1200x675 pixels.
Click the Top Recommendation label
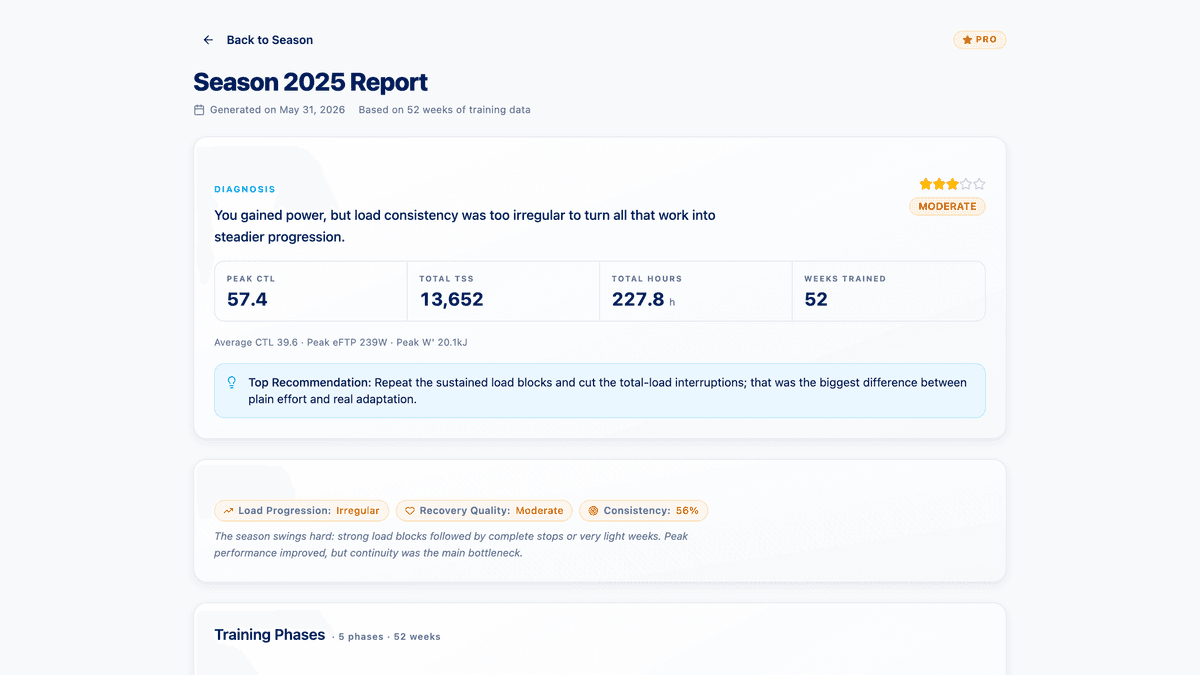pos(310,383)
